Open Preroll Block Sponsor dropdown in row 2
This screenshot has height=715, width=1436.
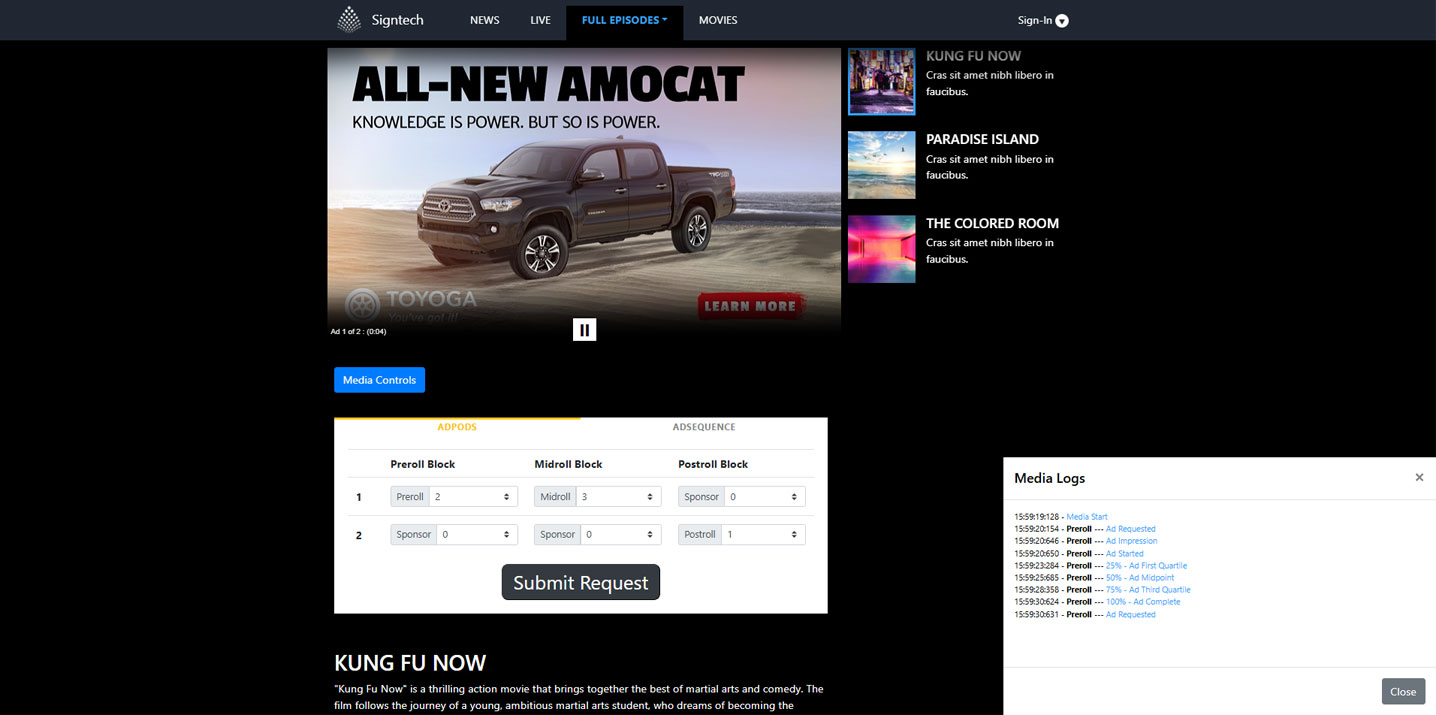477,534
